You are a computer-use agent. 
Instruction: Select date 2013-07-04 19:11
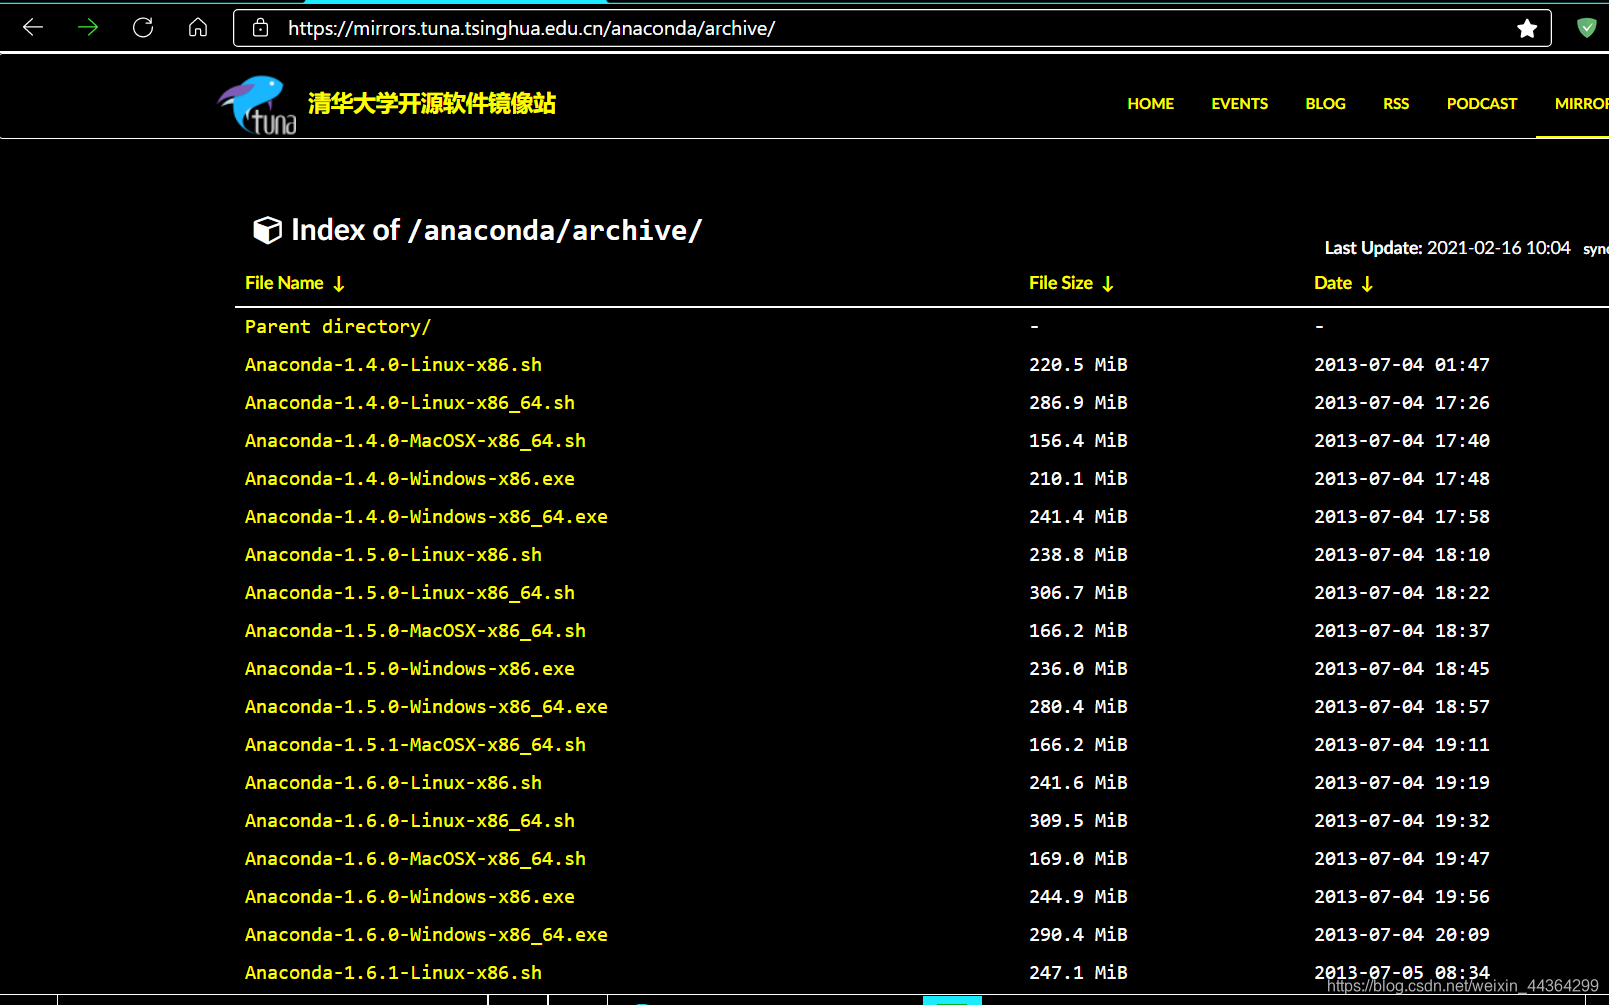(1402, 745)
